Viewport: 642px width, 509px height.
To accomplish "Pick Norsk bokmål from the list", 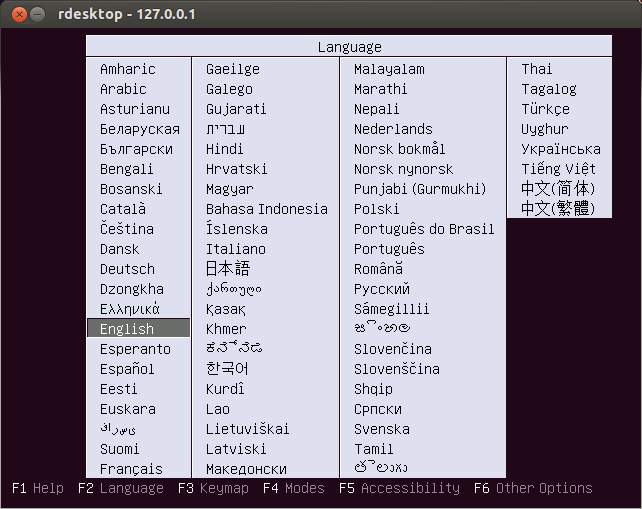I will [399, 149].
